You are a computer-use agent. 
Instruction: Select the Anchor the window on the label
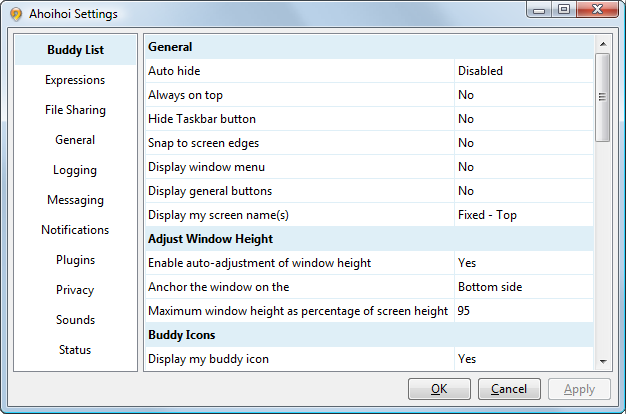(218, 287)
